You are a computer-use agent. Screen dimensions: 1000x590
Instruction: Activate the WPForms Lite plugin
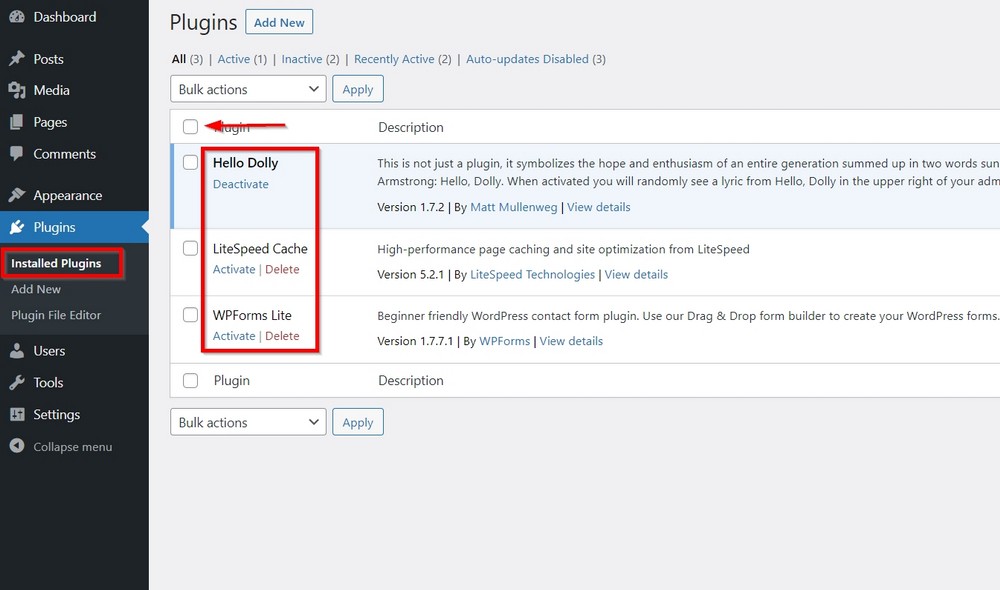pos(233,336)
